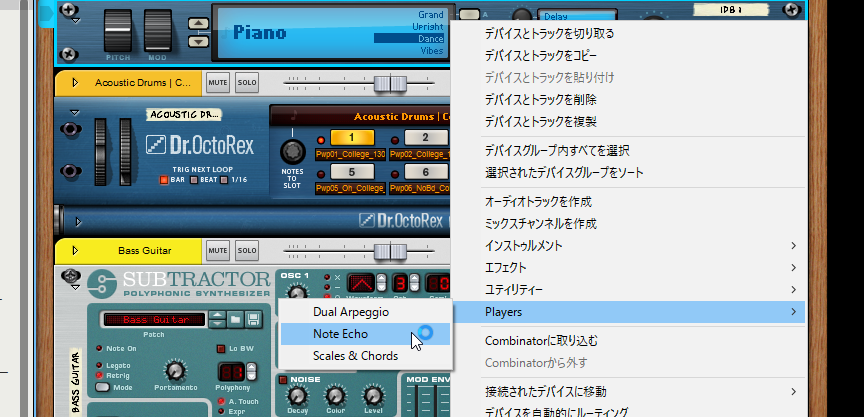Click the Dr.OctoRex logo on the main panel
This screenshot has height=417, width=864.
199,145
